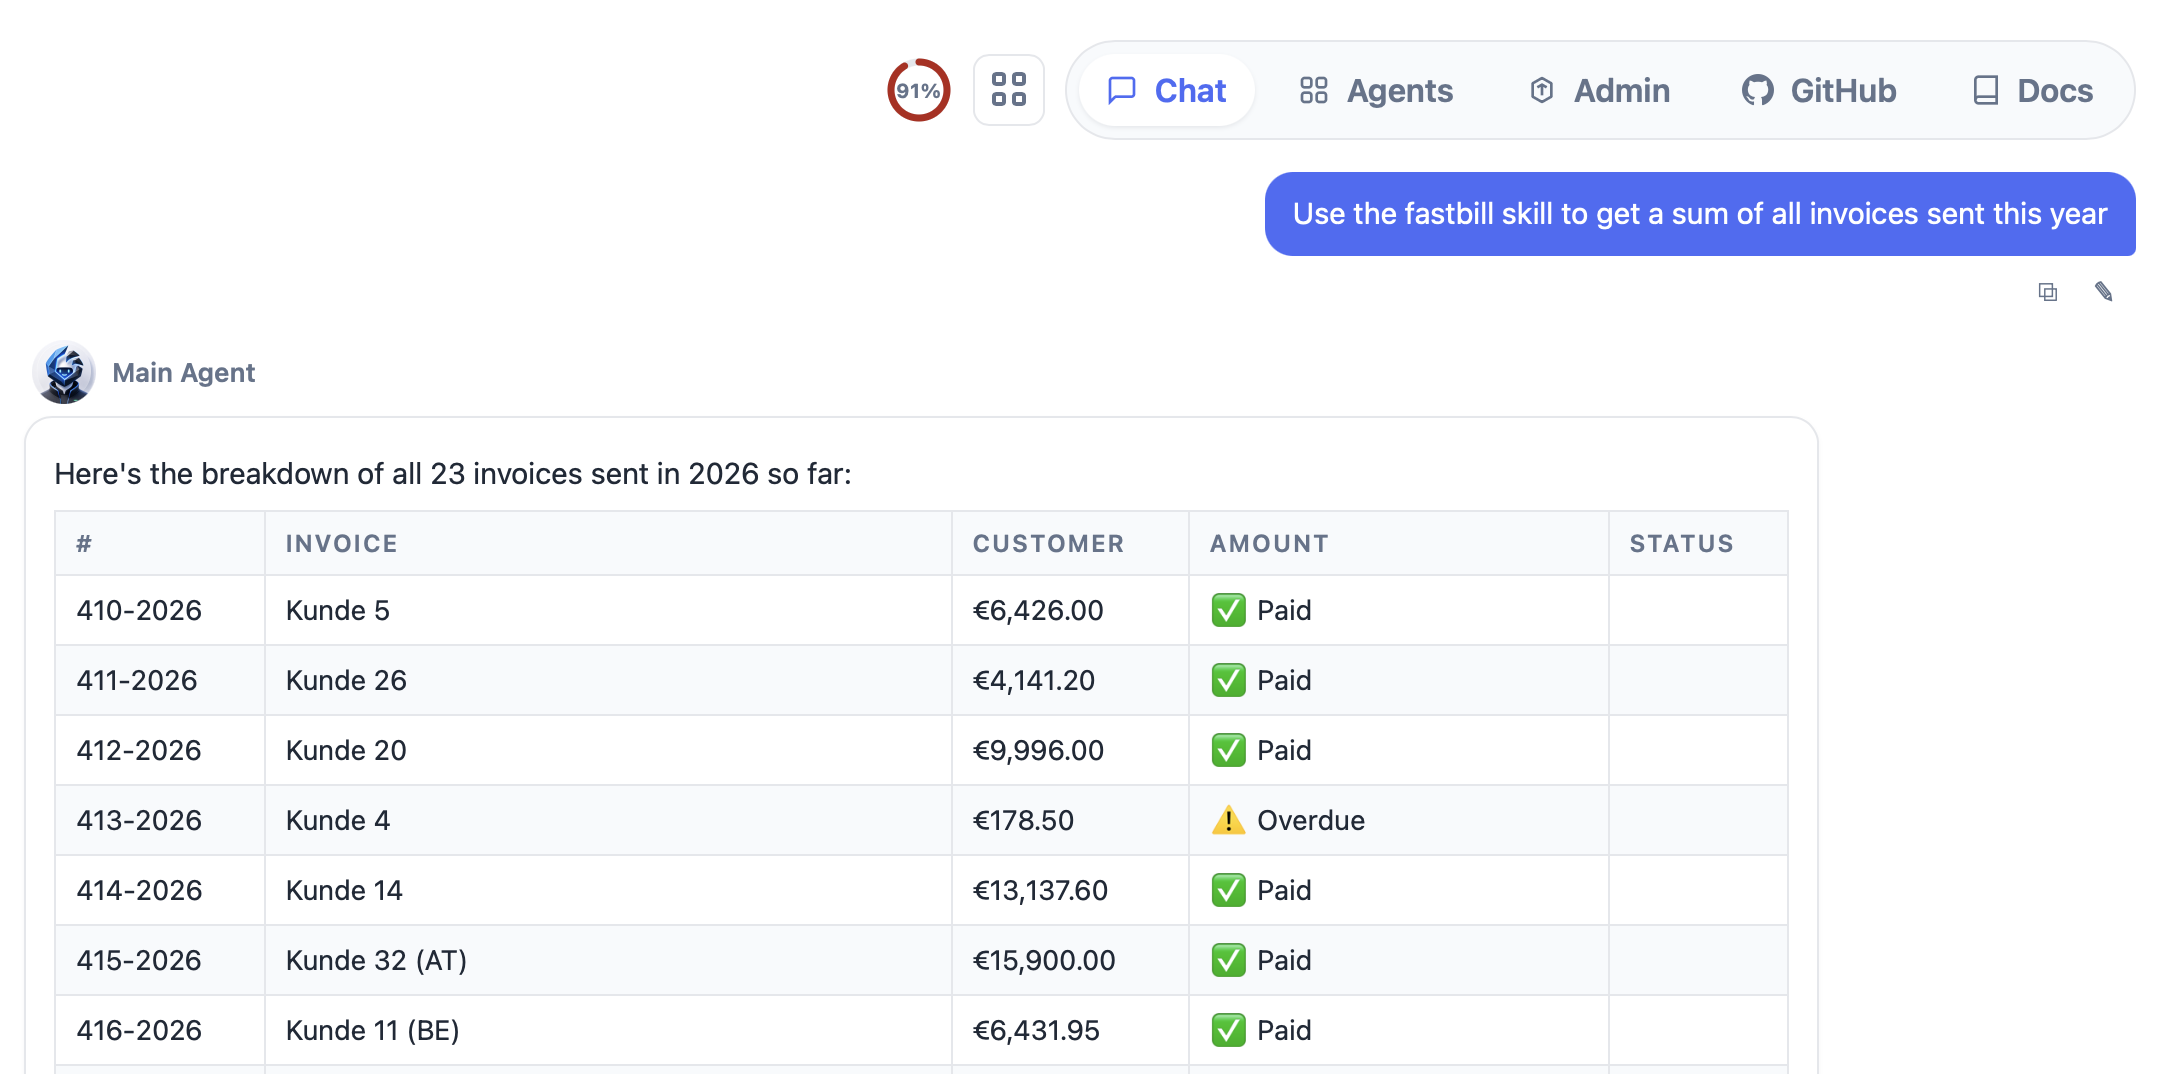Viewport: 2168px width, 1074px height.
Task: Edit the user message with pencil icon
Action: (x=2104, y=292)
